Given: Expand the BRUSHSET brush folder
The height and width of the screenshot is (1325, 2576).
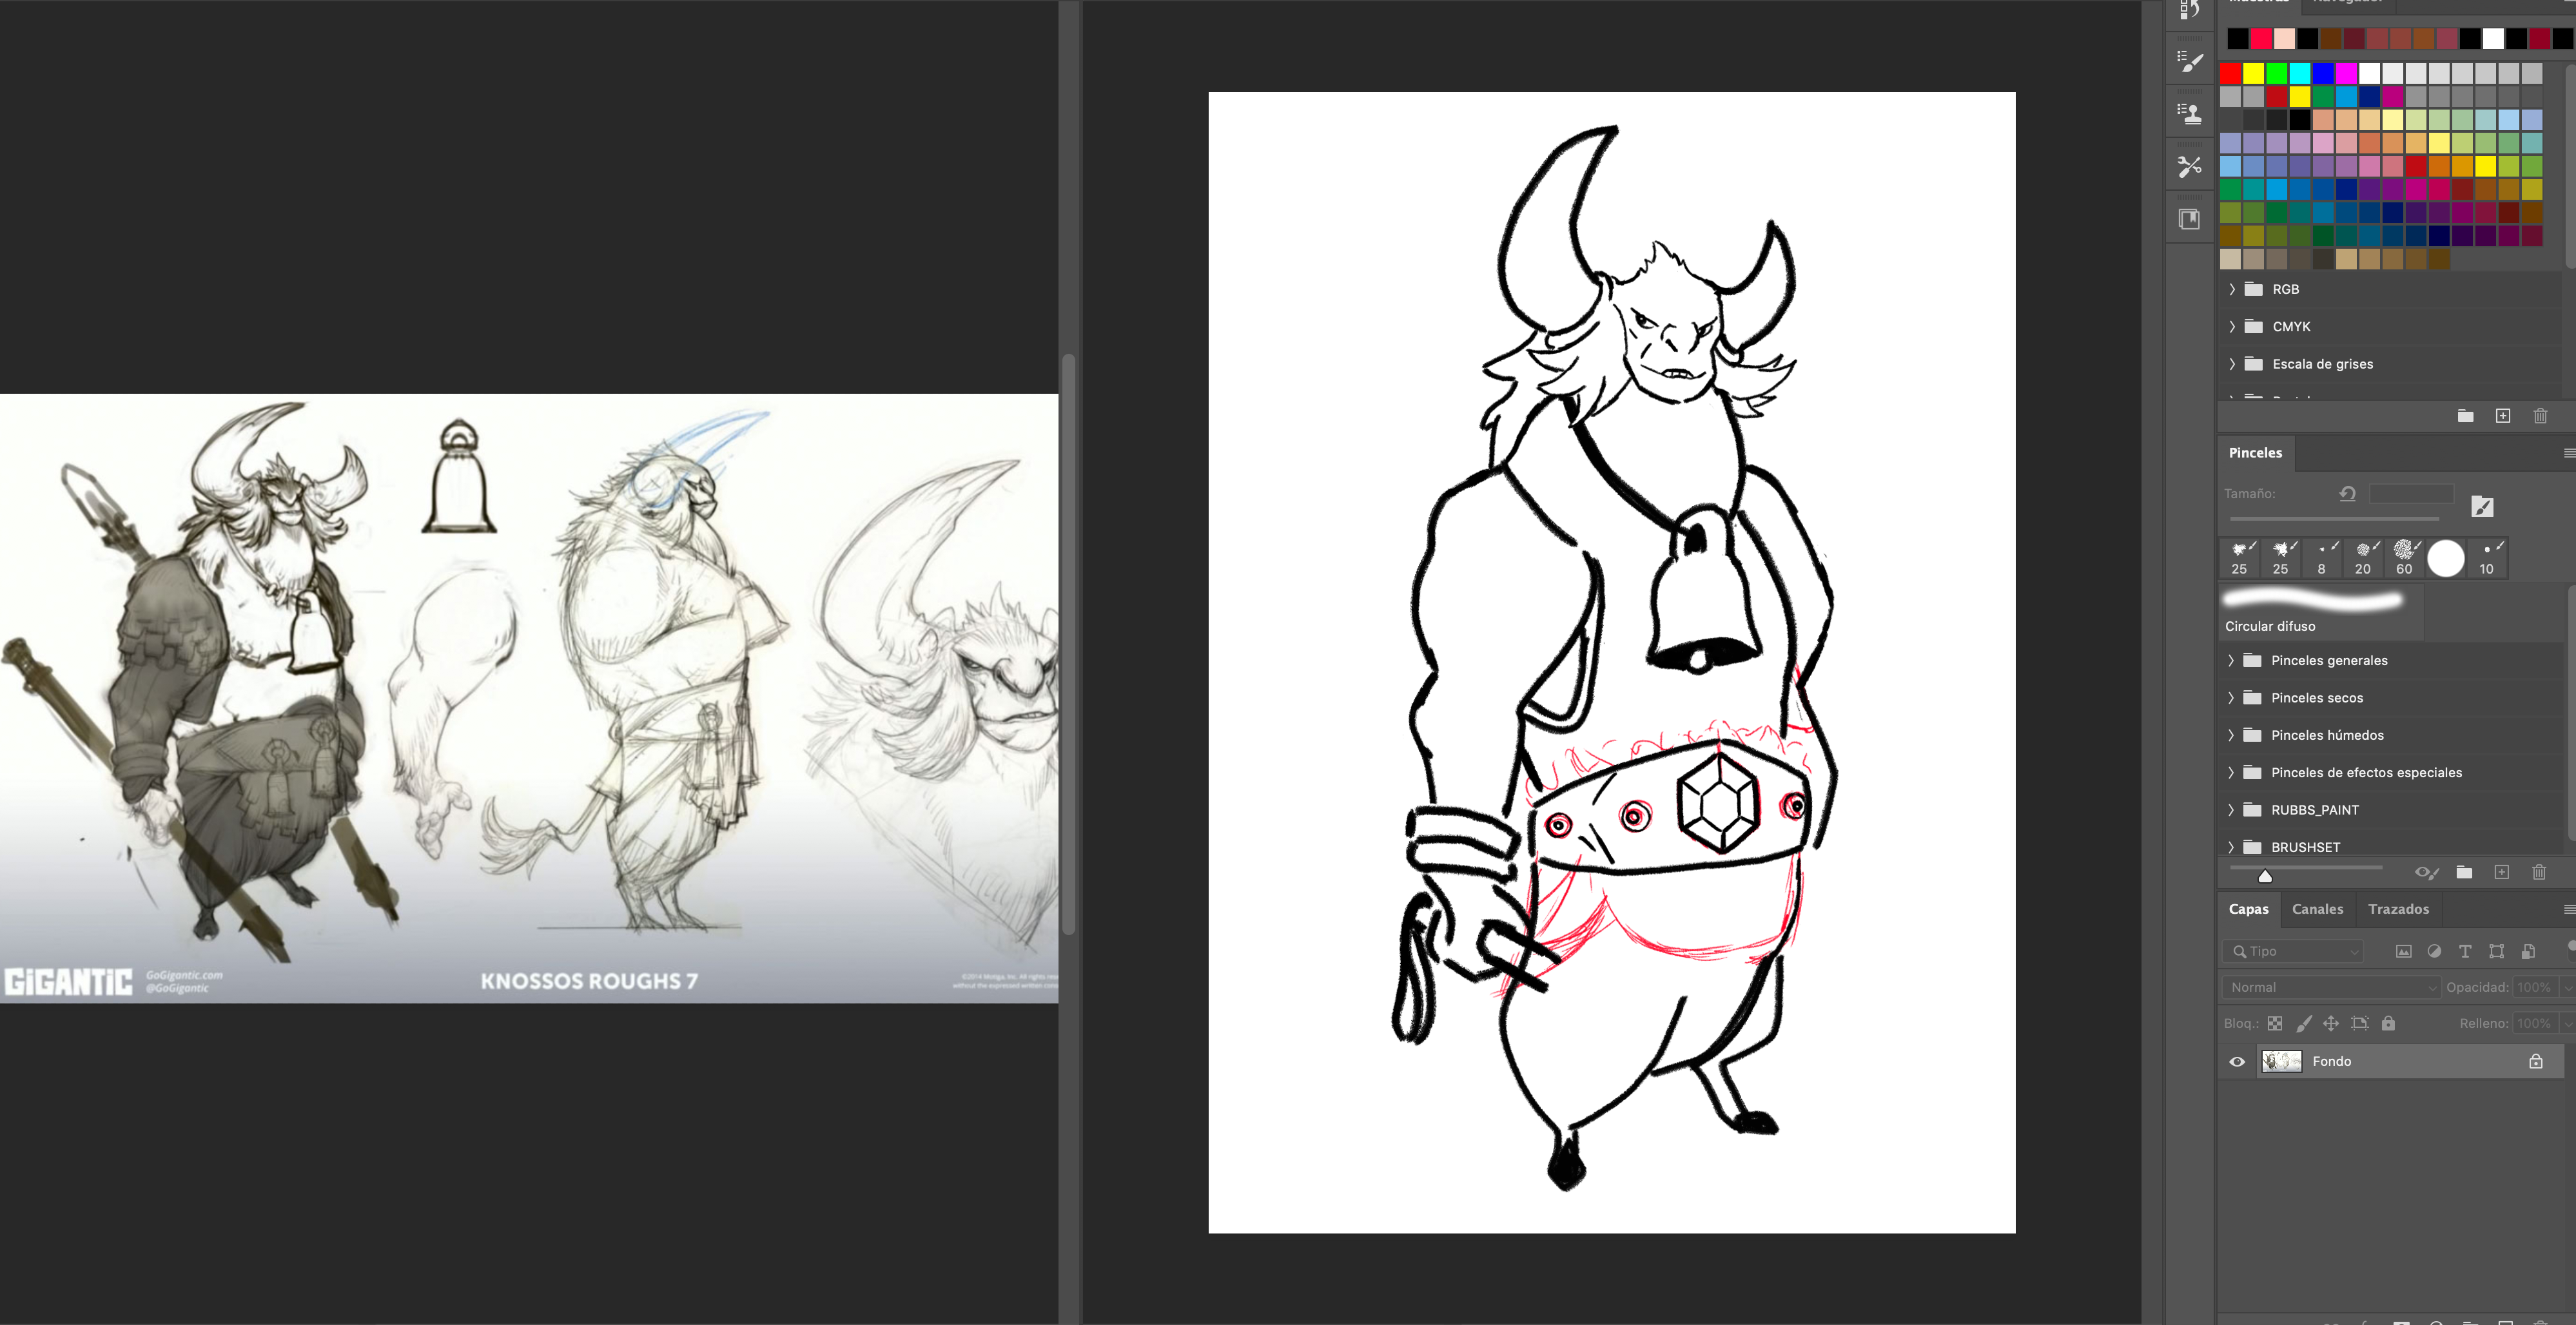Looking at the screenshot, I should (x=2231, y=847).
